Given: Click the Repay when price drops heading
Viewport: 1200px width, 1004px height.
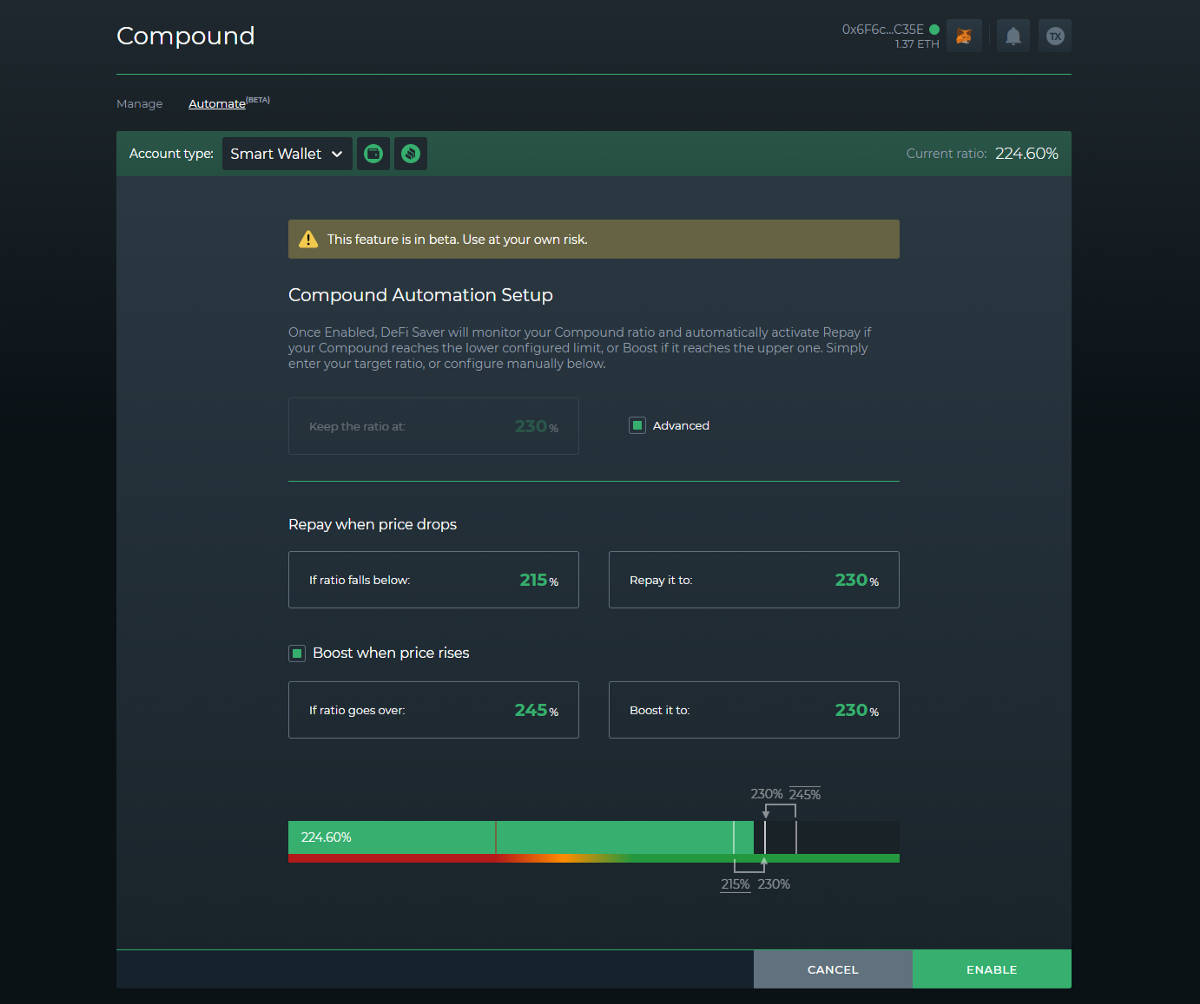Looking at the screenshot, I should [x=372, y=524].
